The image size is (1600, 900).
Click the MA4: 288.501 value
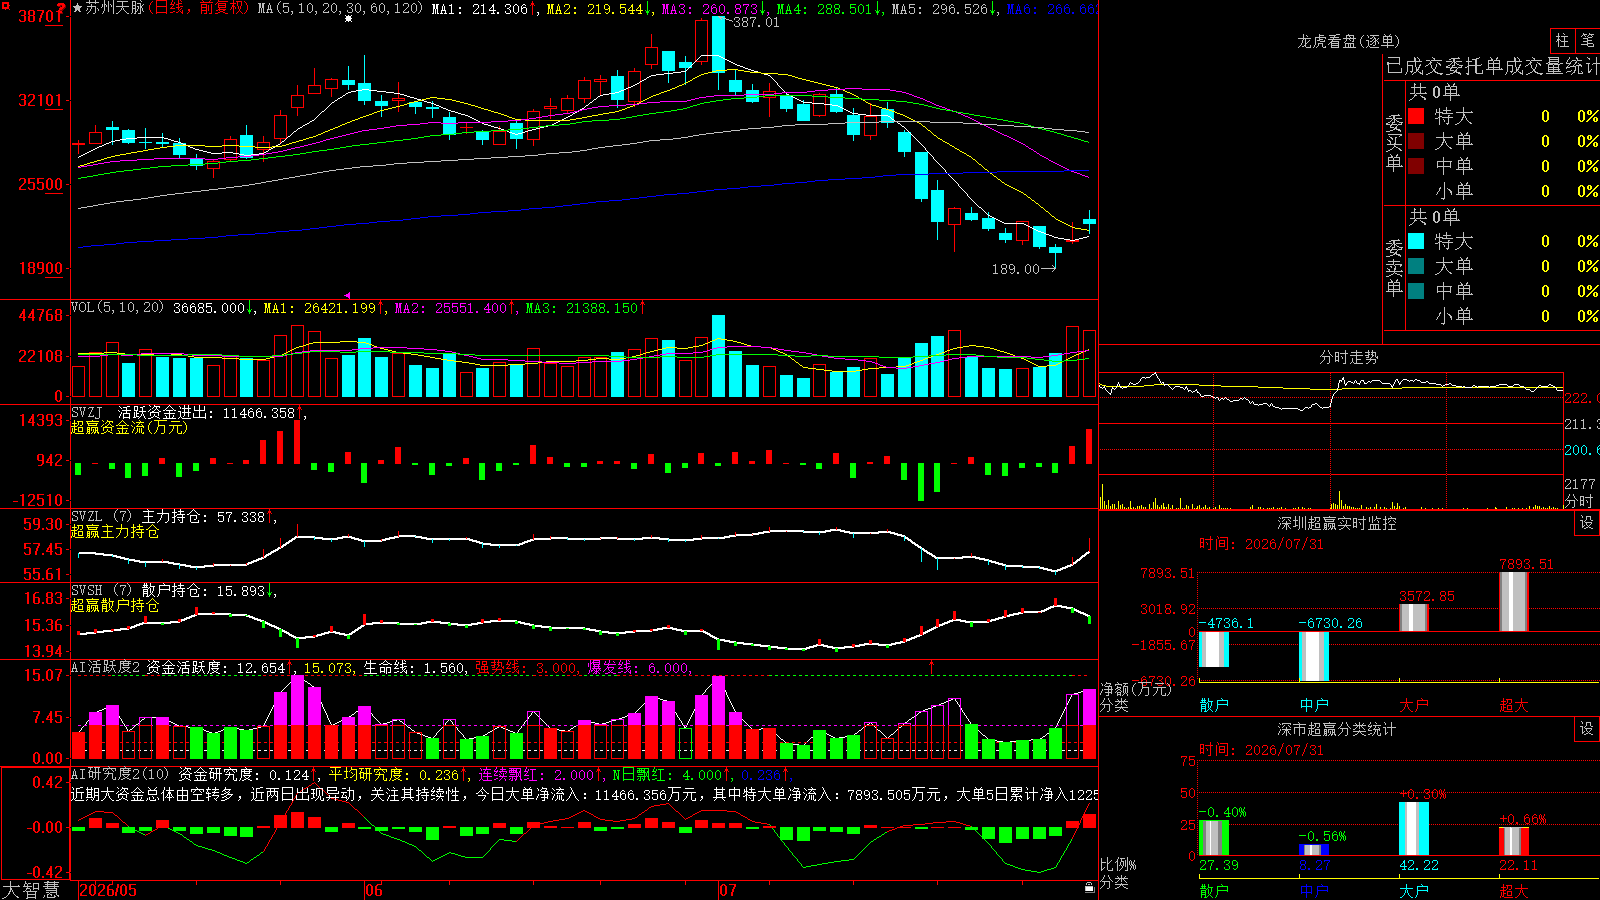pyautogui.click(x=824, y=8)
